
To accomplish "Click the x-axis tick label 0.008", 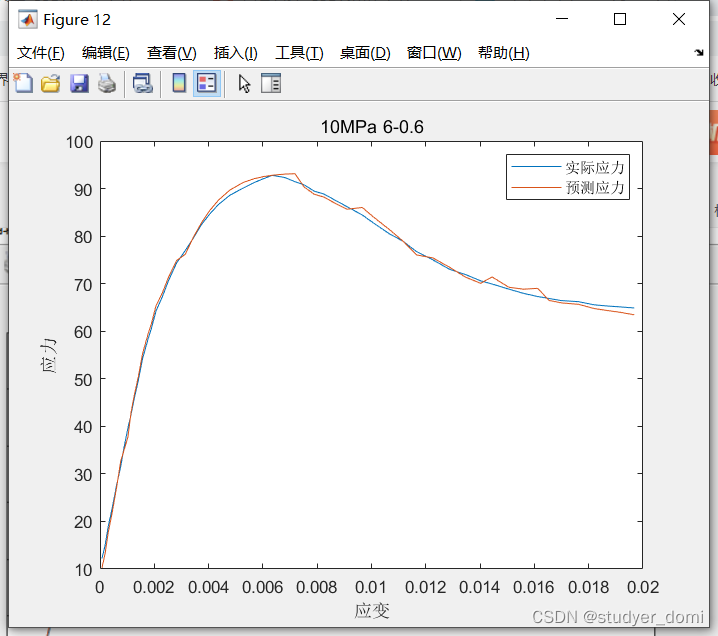I will (316, 587).
